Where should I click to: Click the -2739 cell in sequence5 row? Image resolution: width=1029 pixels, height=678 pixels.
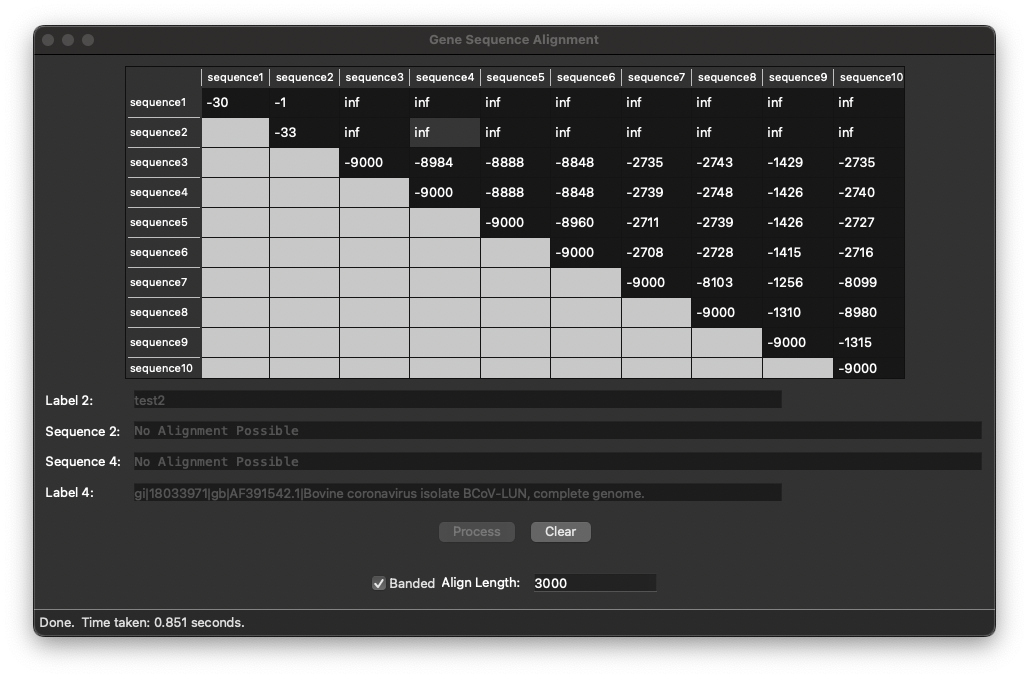pos(727,222)
